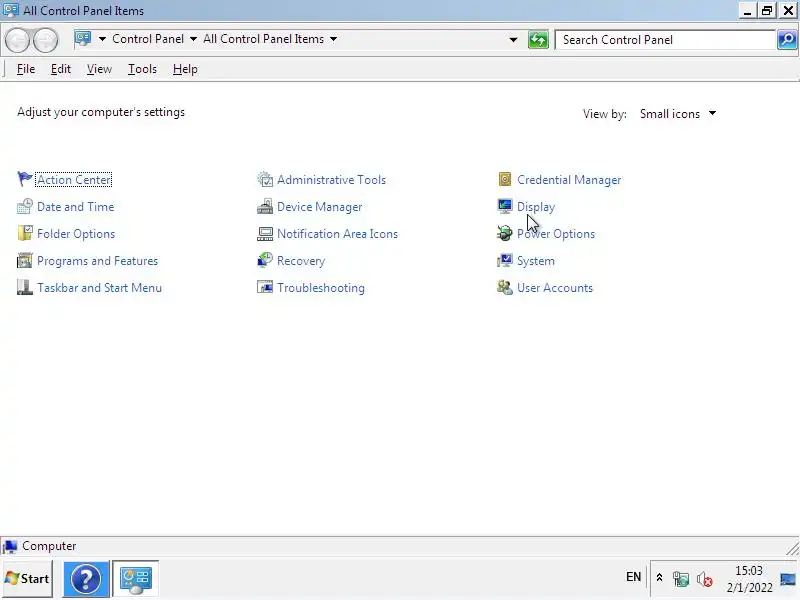Screen dimensions: 800x600
Task: Open the Power Options link
Action: [556, 234]
